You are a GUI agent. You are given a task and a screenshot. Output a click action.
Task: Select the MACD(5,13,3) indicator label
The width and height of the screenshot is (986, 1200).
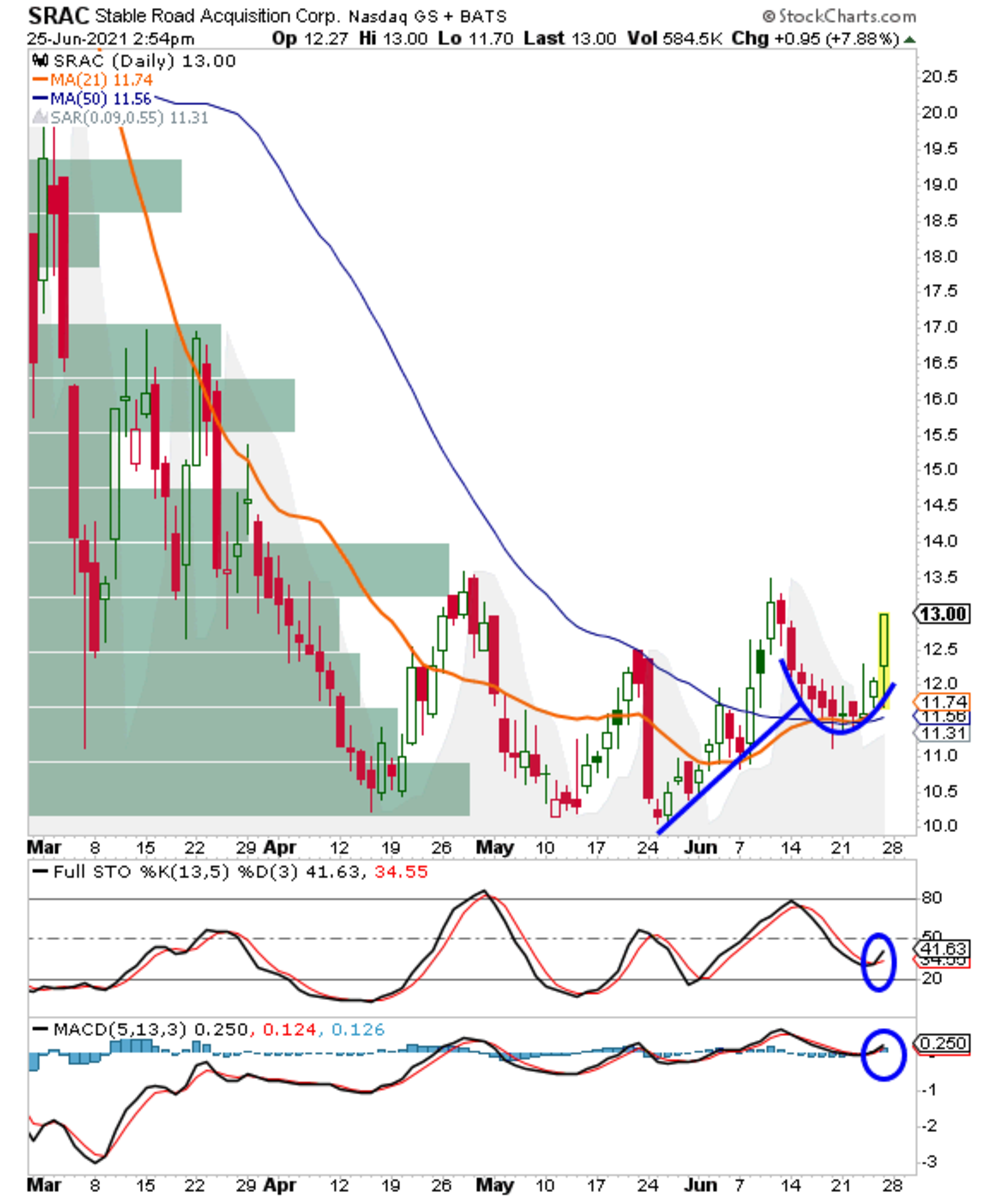point(120,1029)
